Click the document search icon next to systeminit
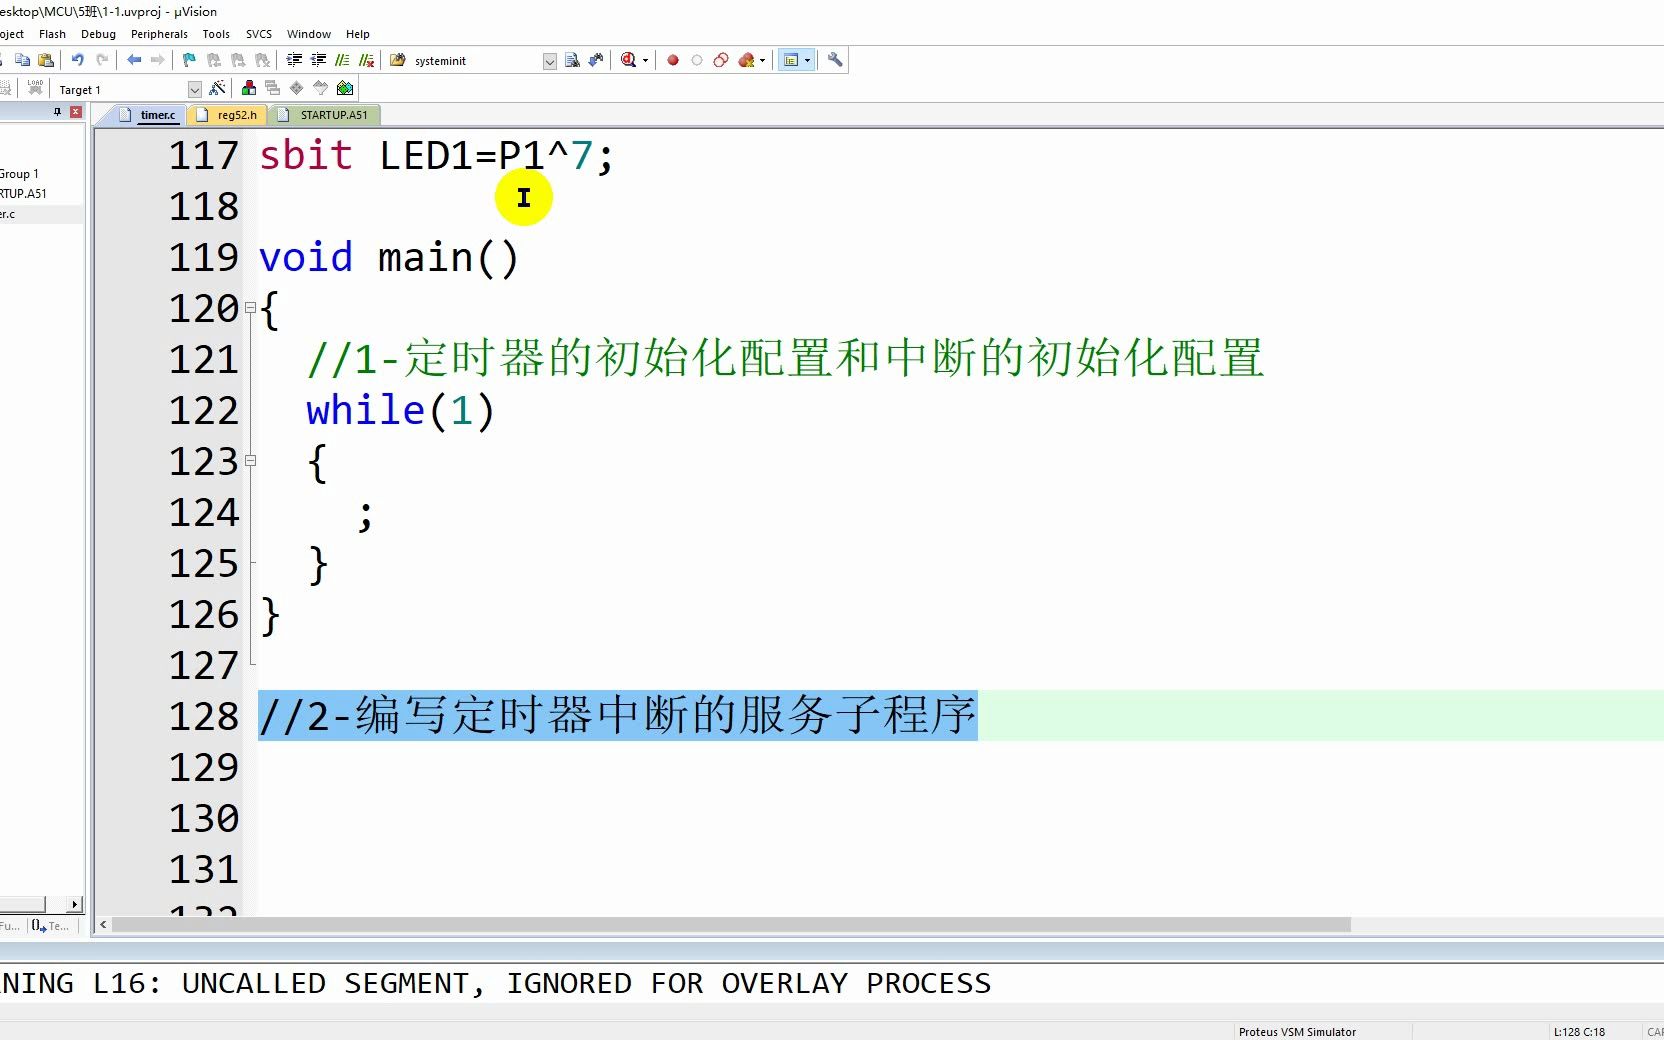This screenshot has height=1040, width=1664. (572, 60)
